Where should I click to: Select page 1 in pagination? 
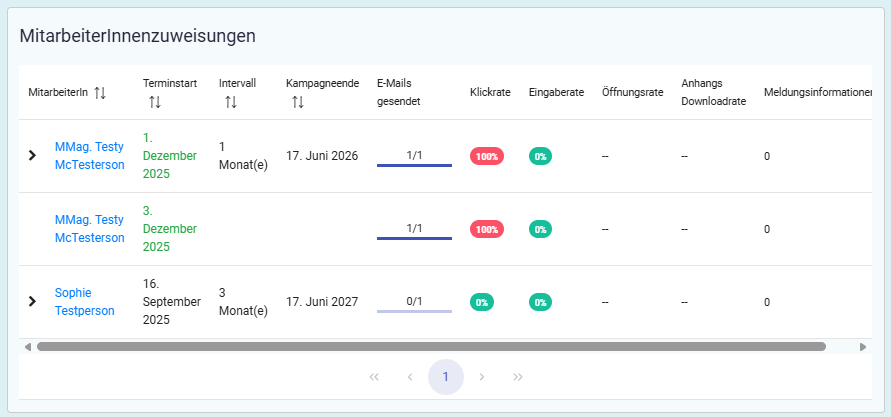446,377
